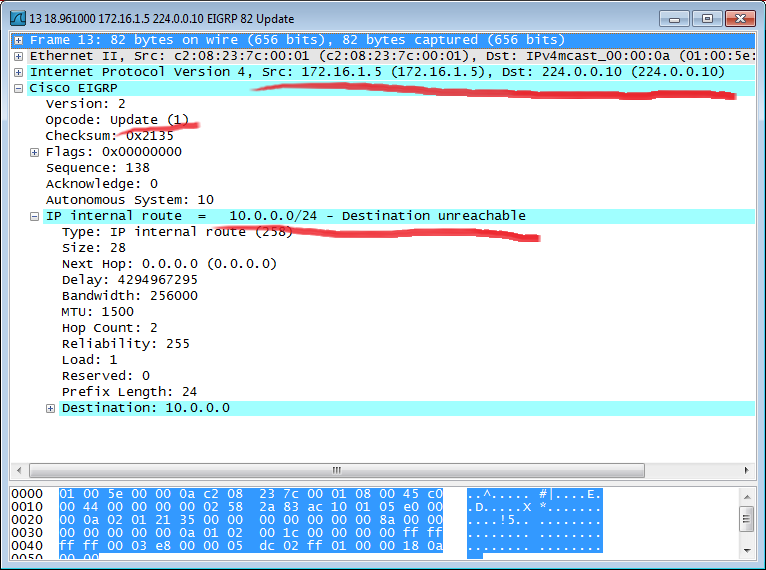Select Size: 28 field
This screenshot has height=570, width=766.
tap(94, 248)
